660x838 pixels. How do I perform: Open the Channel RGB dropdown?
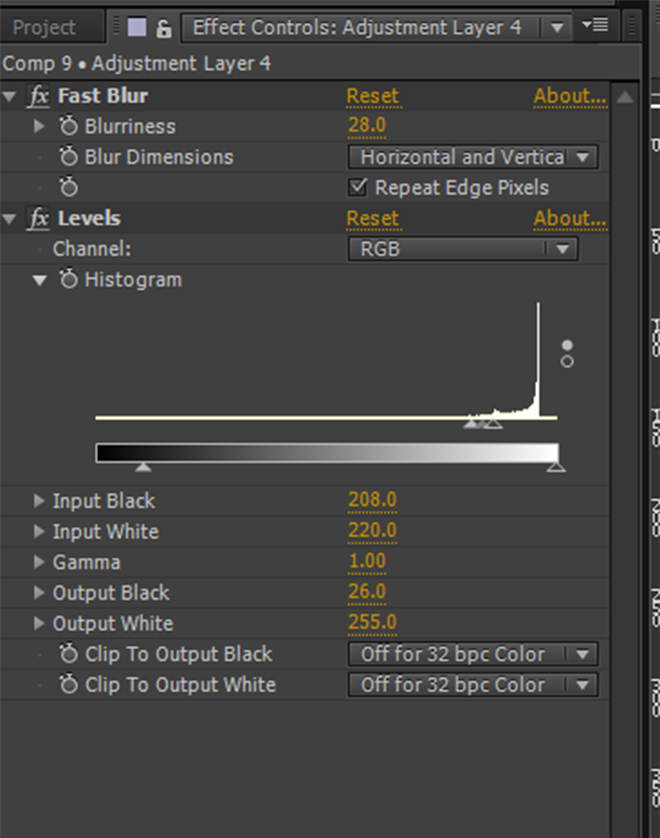463,249
